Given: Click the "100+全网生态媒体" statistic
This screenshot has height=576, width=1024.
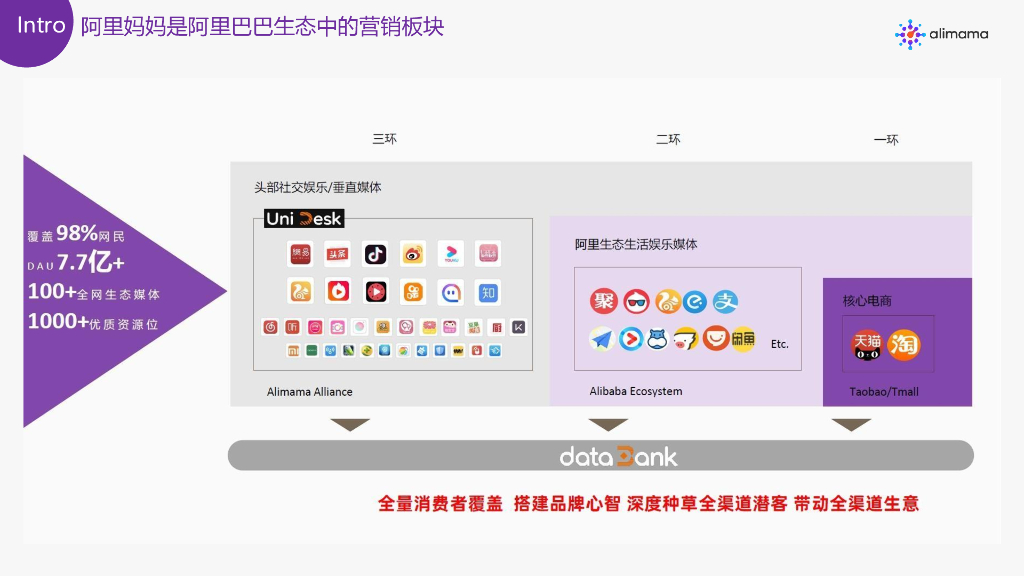Looking at the screenshot, I should coord(93,292).
